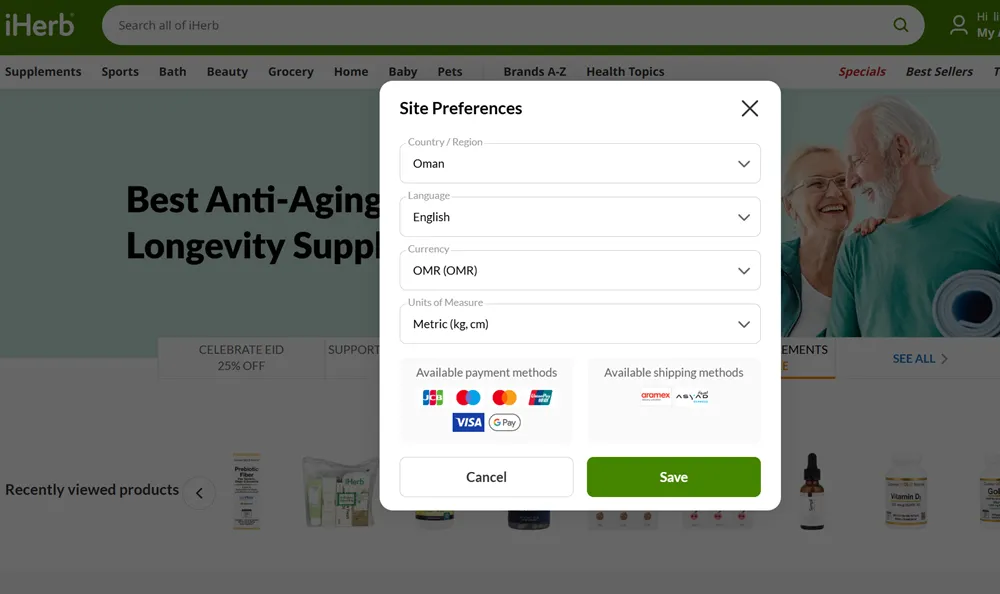Open the Brands A-Z menu item
Screen dimensions: 1000x594
pos(534,71)
